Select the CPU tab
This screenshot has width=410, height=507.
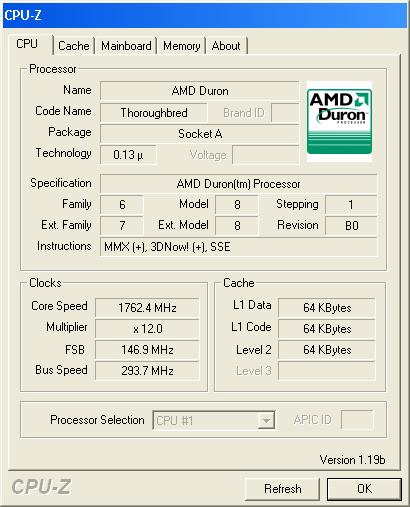[27, 44]
